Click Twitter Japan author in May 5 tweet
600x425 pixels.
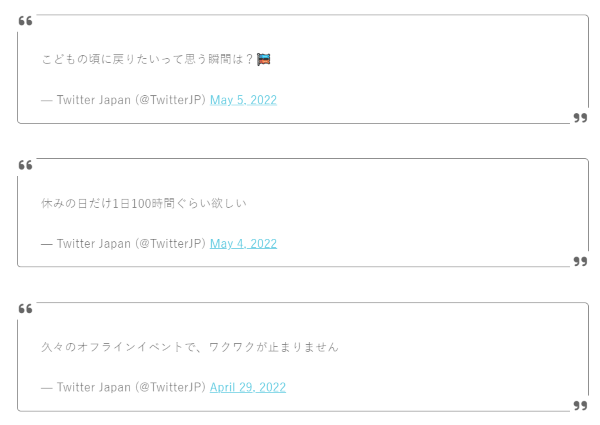[x=94, y=100]
